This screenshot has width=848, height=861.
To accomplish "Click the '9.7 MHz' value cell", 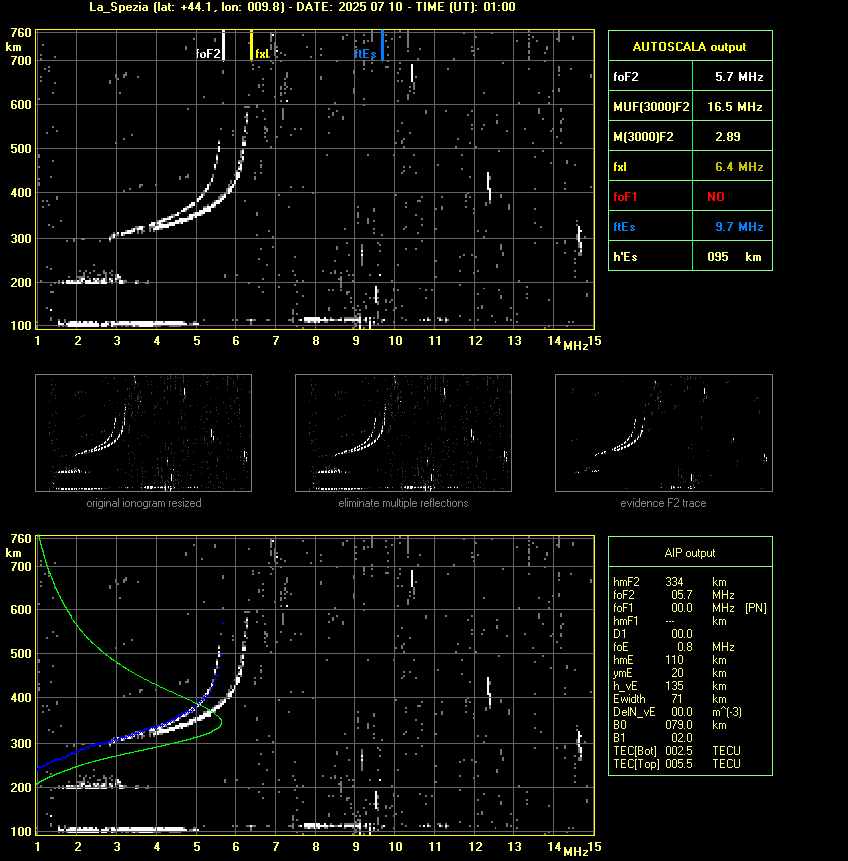I will click(733, 227).
